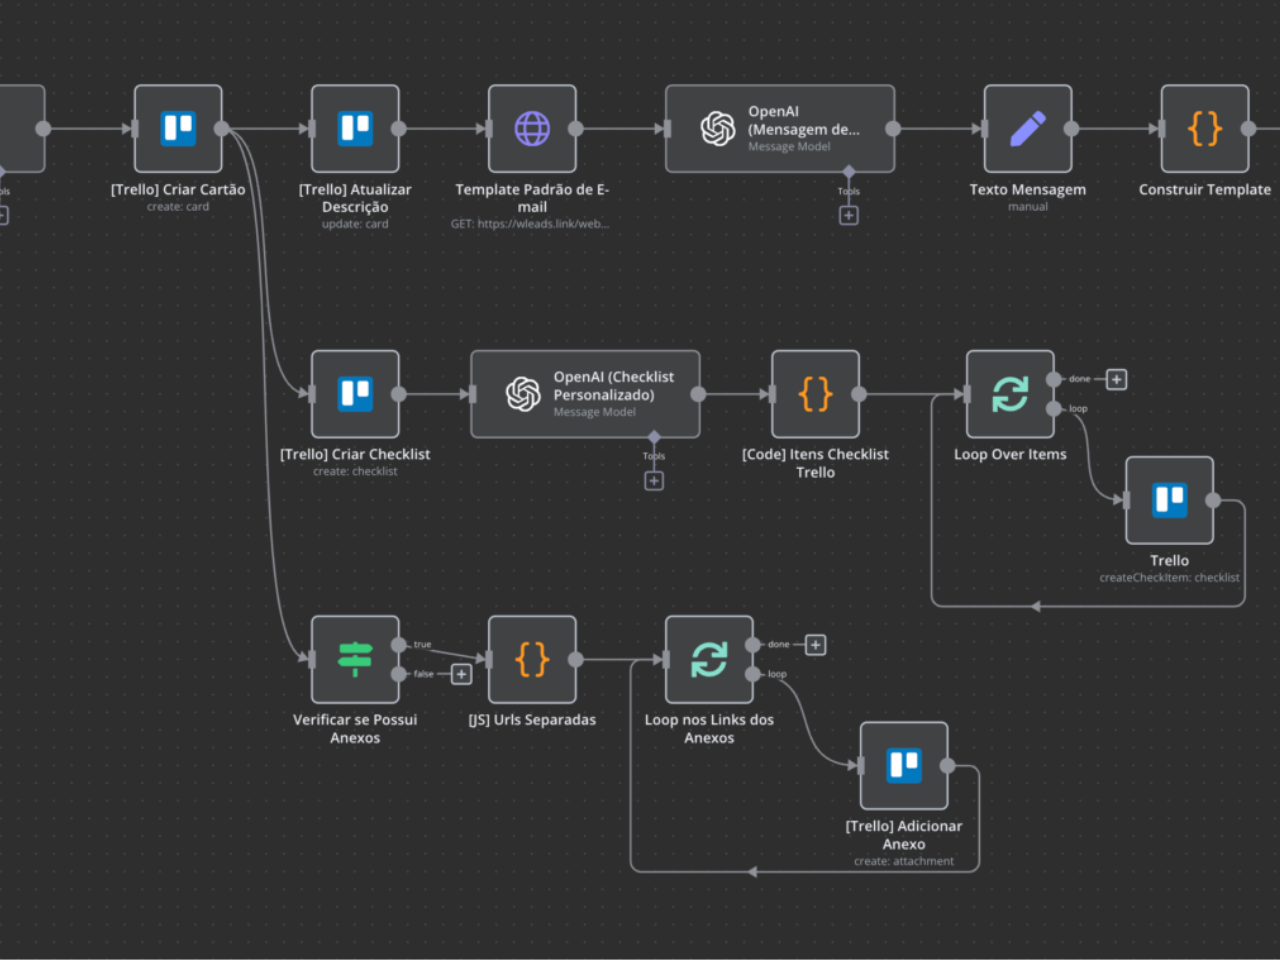Viewport: 1280px width, 960px height.
Task: Open the OpenAI (Checklist Personalizado) node
Action: (585, 394)
